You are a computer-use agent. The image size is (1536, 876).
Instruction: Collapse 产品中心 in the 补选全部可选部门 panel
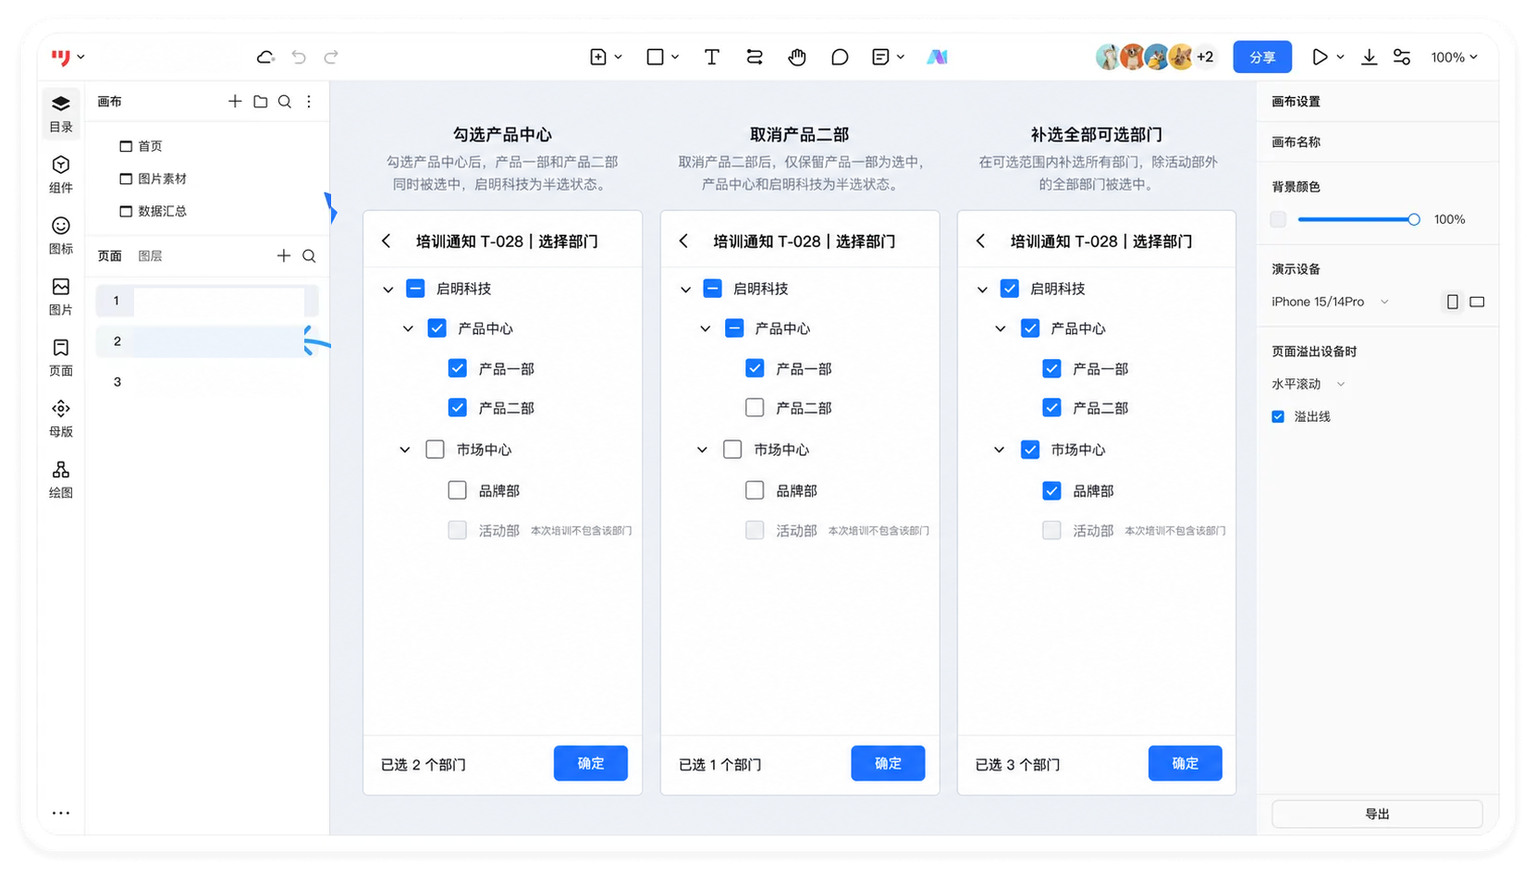(x=1000, y=328)
